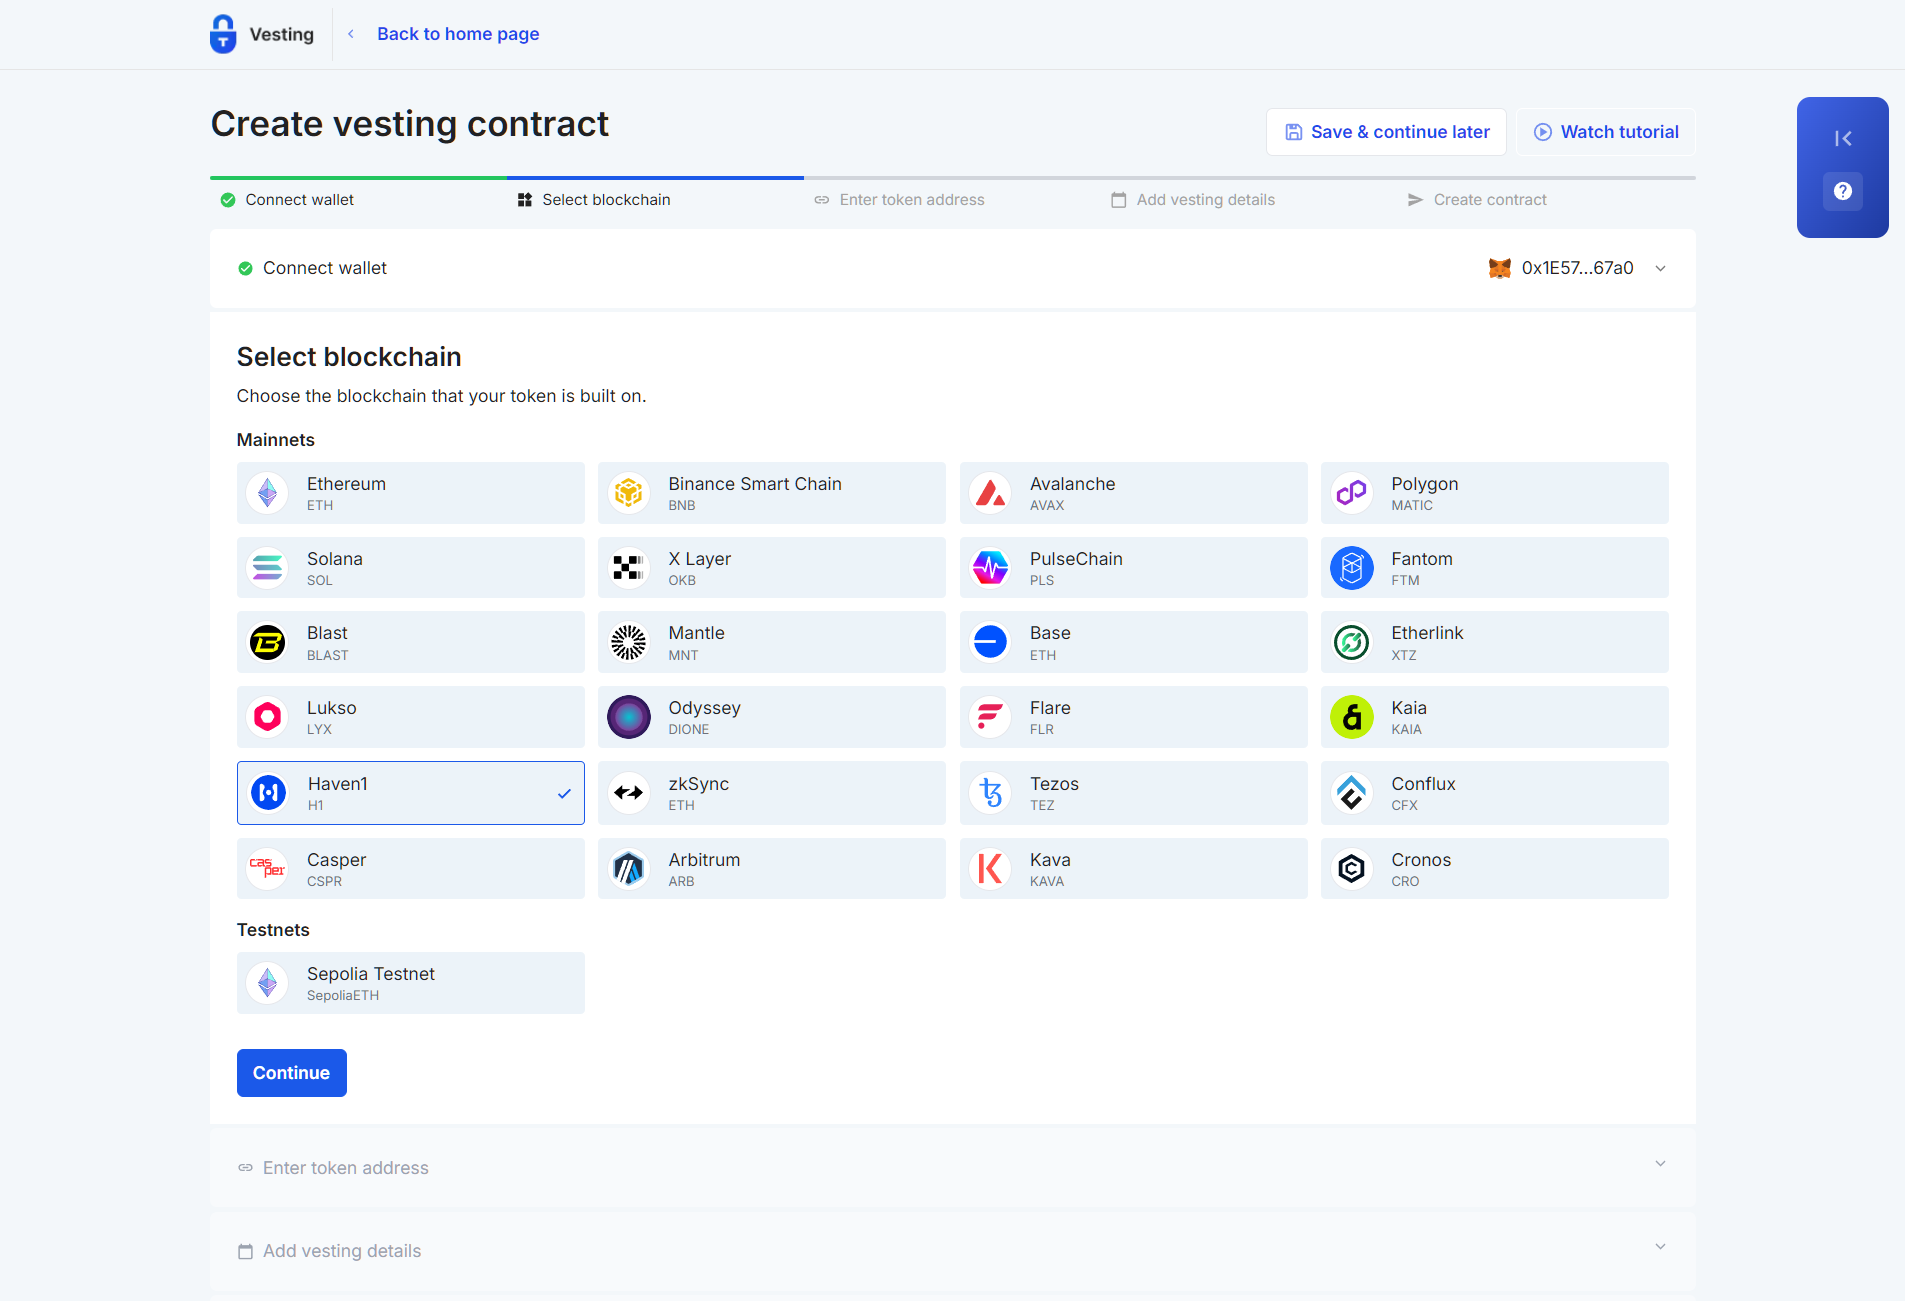Open the Select blockchain step tab
This screenshot has width=1905, height=1301.
(x=605, y=199)
